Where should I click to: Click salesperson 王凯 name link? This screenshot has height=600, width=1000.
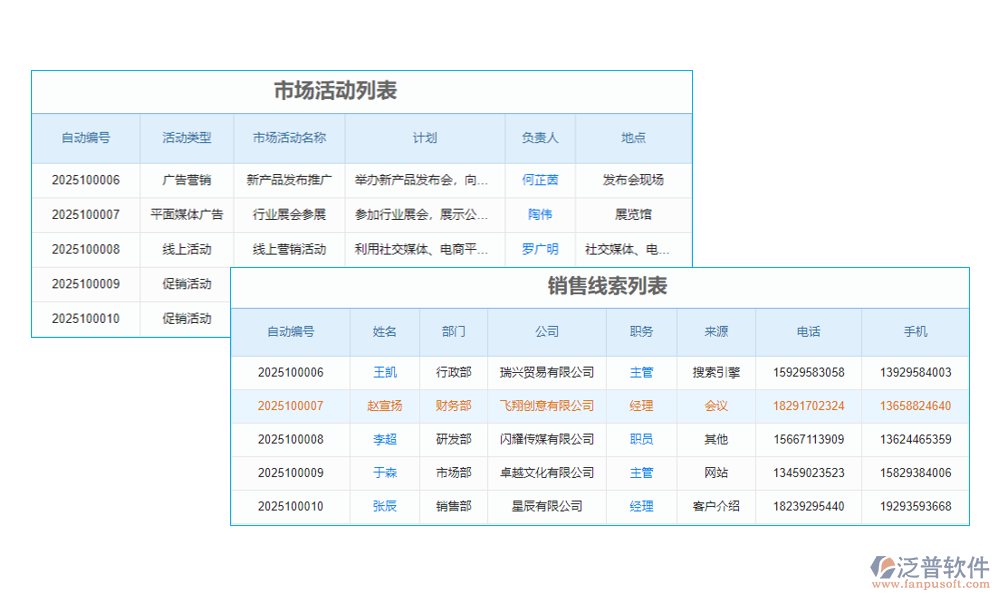click(384, 372)
